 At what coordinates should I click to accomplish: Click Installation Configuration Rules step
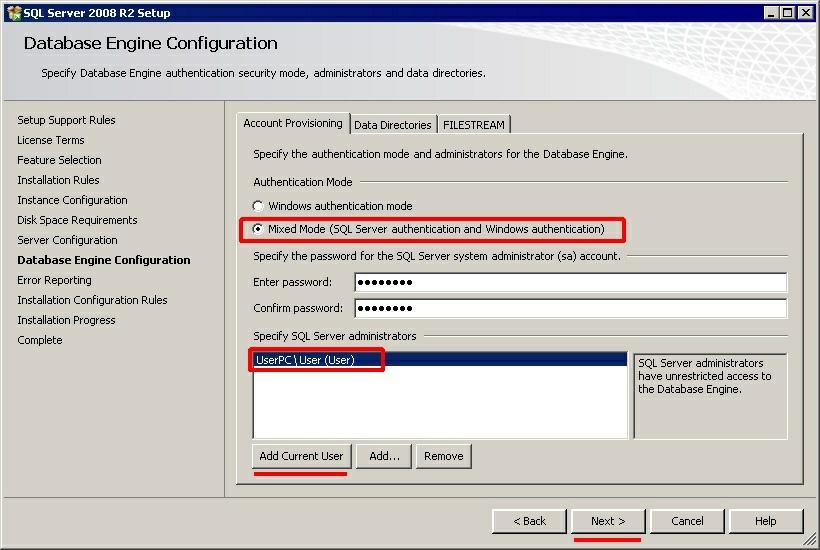[x=92, y=300]
